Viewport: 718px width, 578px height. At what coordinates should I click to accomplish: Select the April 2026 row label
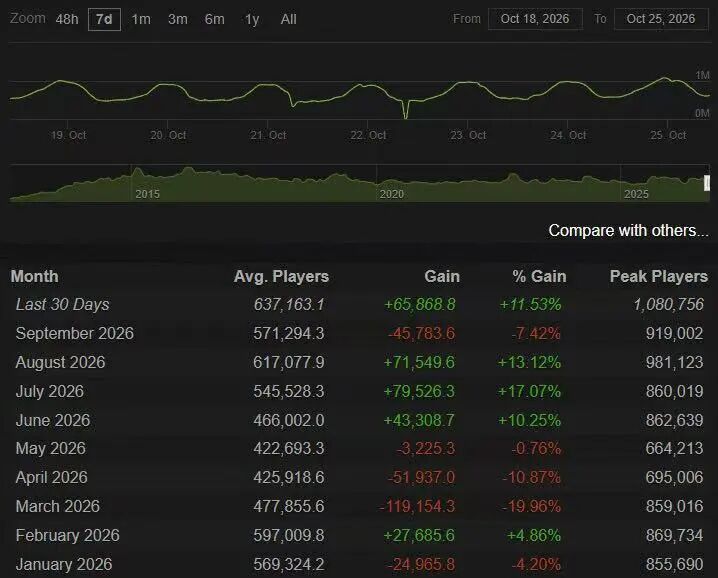coord(51,478)
